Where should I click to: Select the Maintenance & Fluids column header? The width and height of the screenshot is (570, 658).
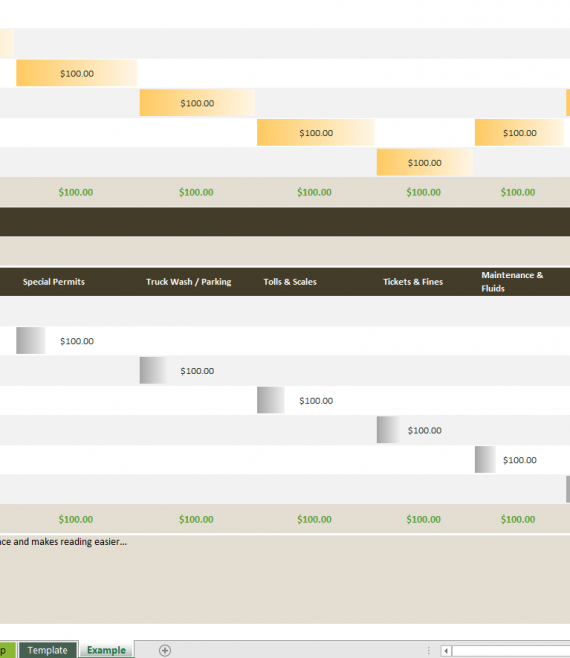click(512, 282)
